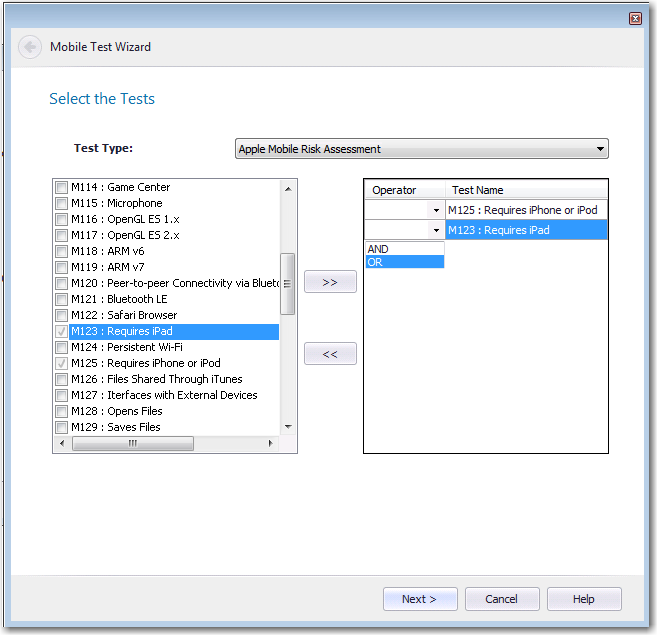
Task: Enable the M121 : Bluetooth LE checkbox
Action: point(62,299)
